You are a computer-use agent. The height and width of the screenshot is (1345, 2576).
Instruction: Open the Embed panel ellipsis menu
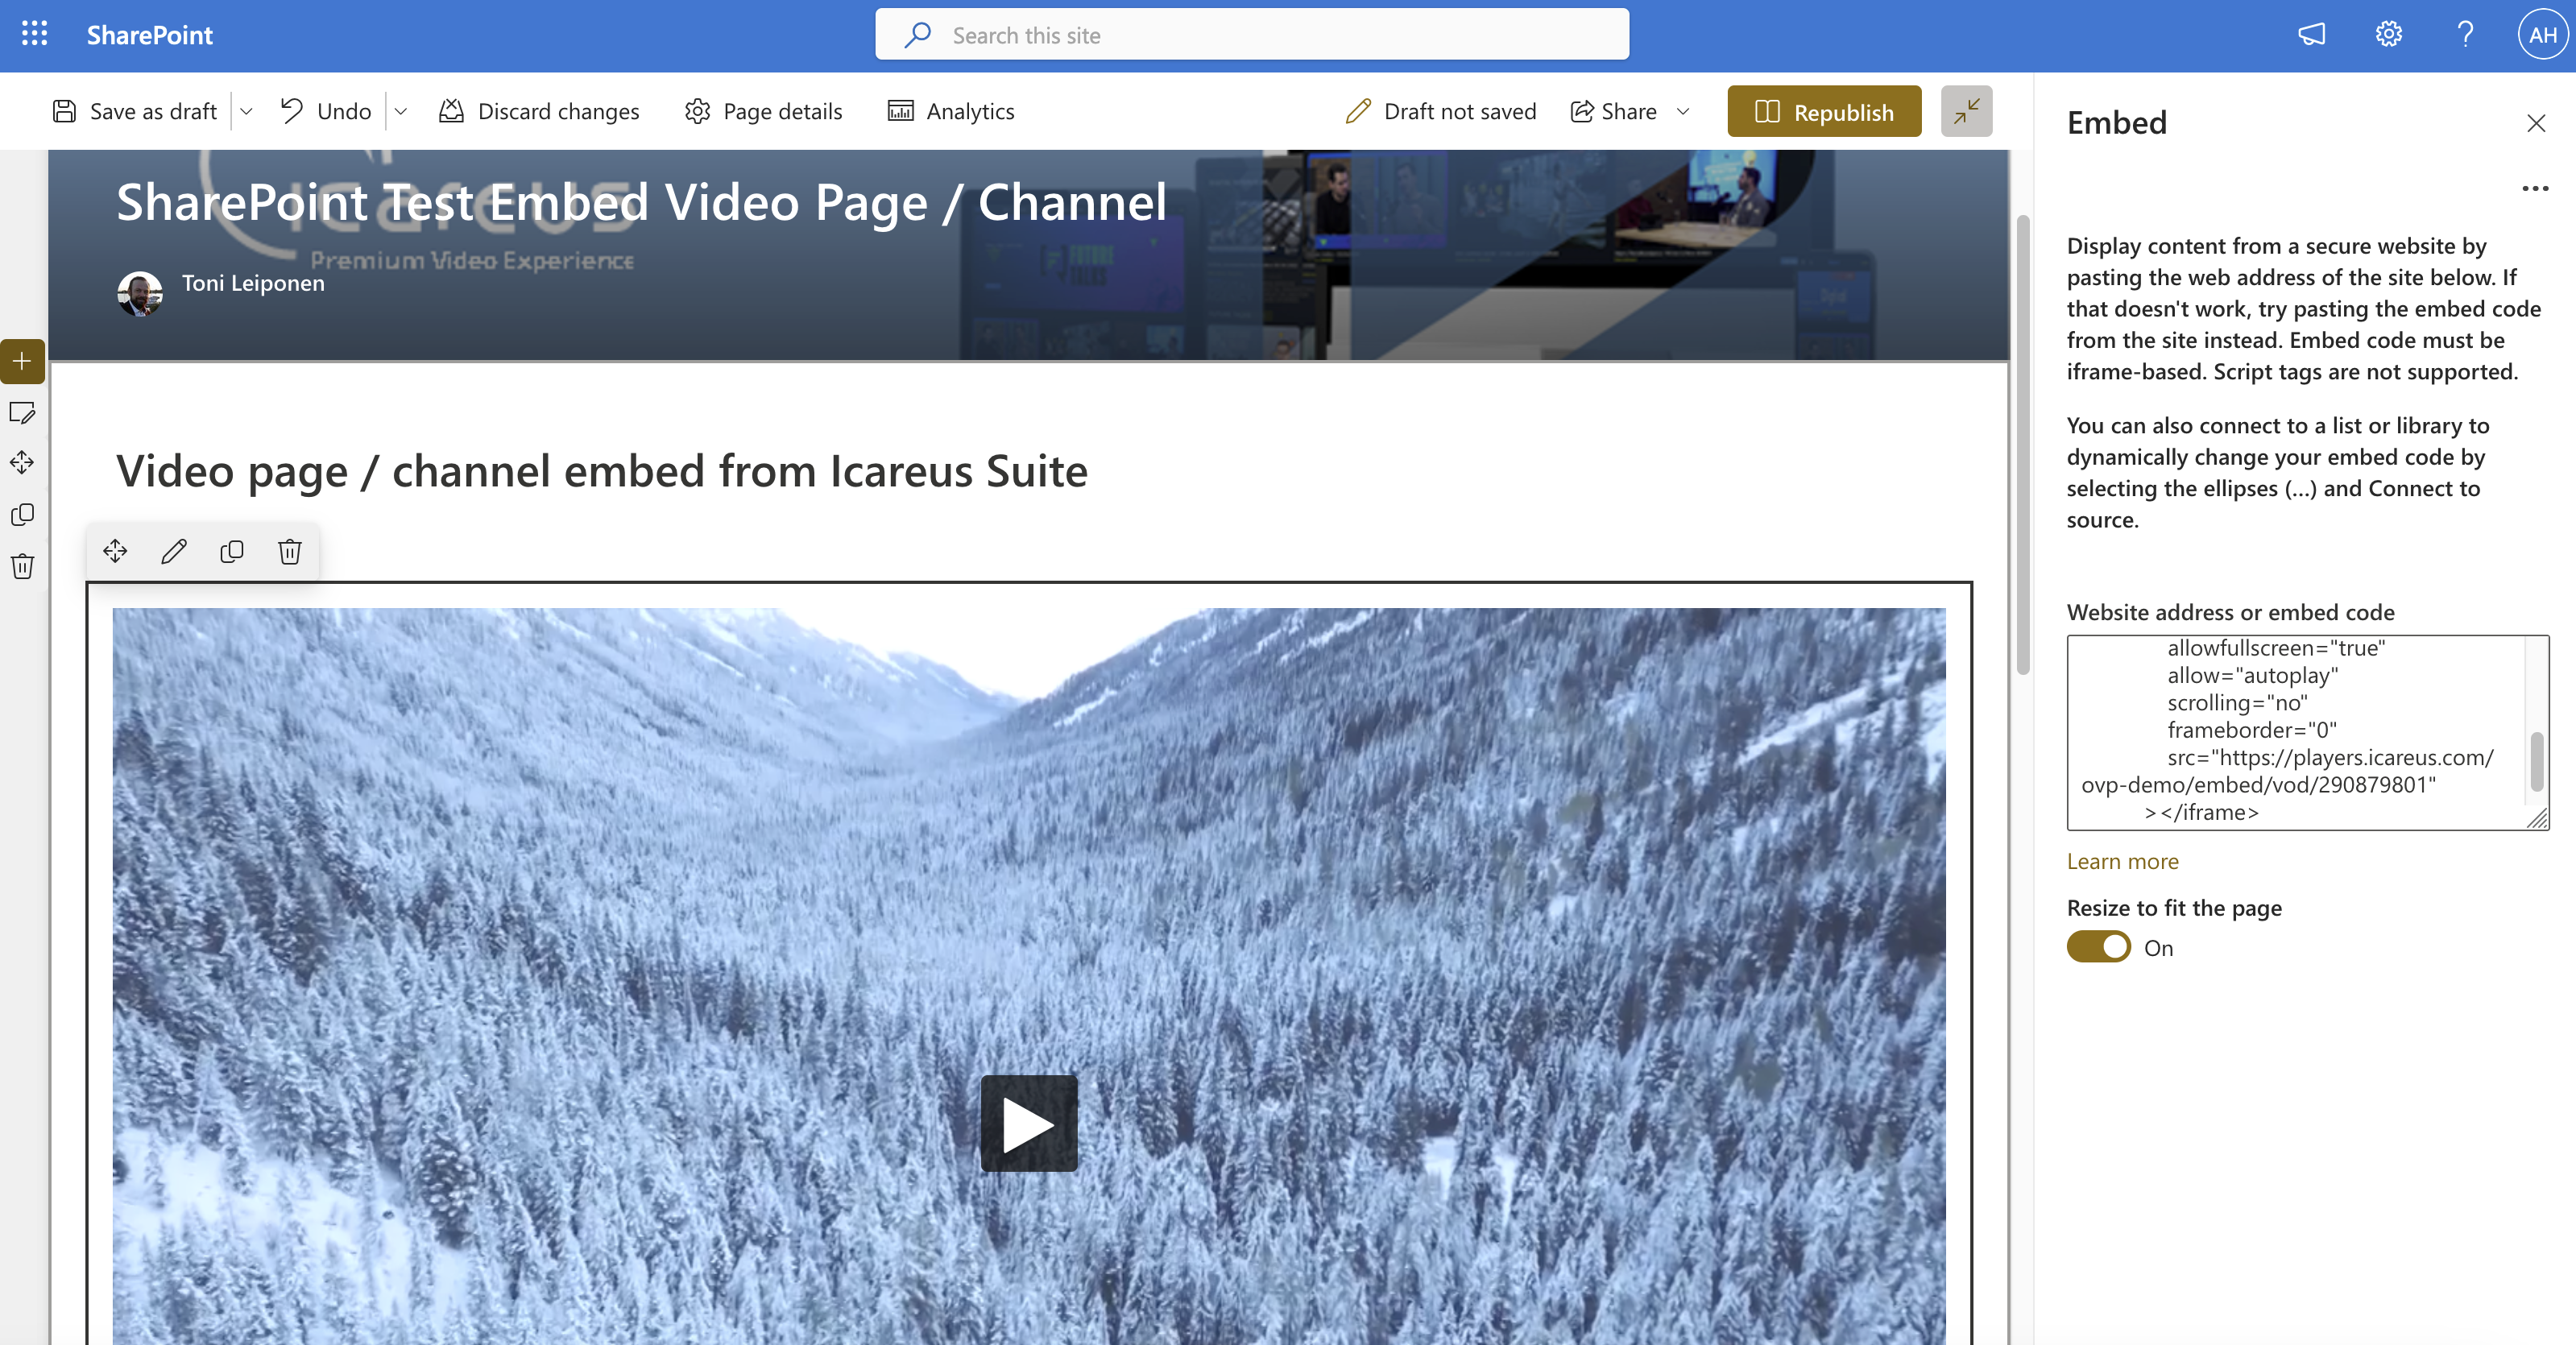point(2534,188)
